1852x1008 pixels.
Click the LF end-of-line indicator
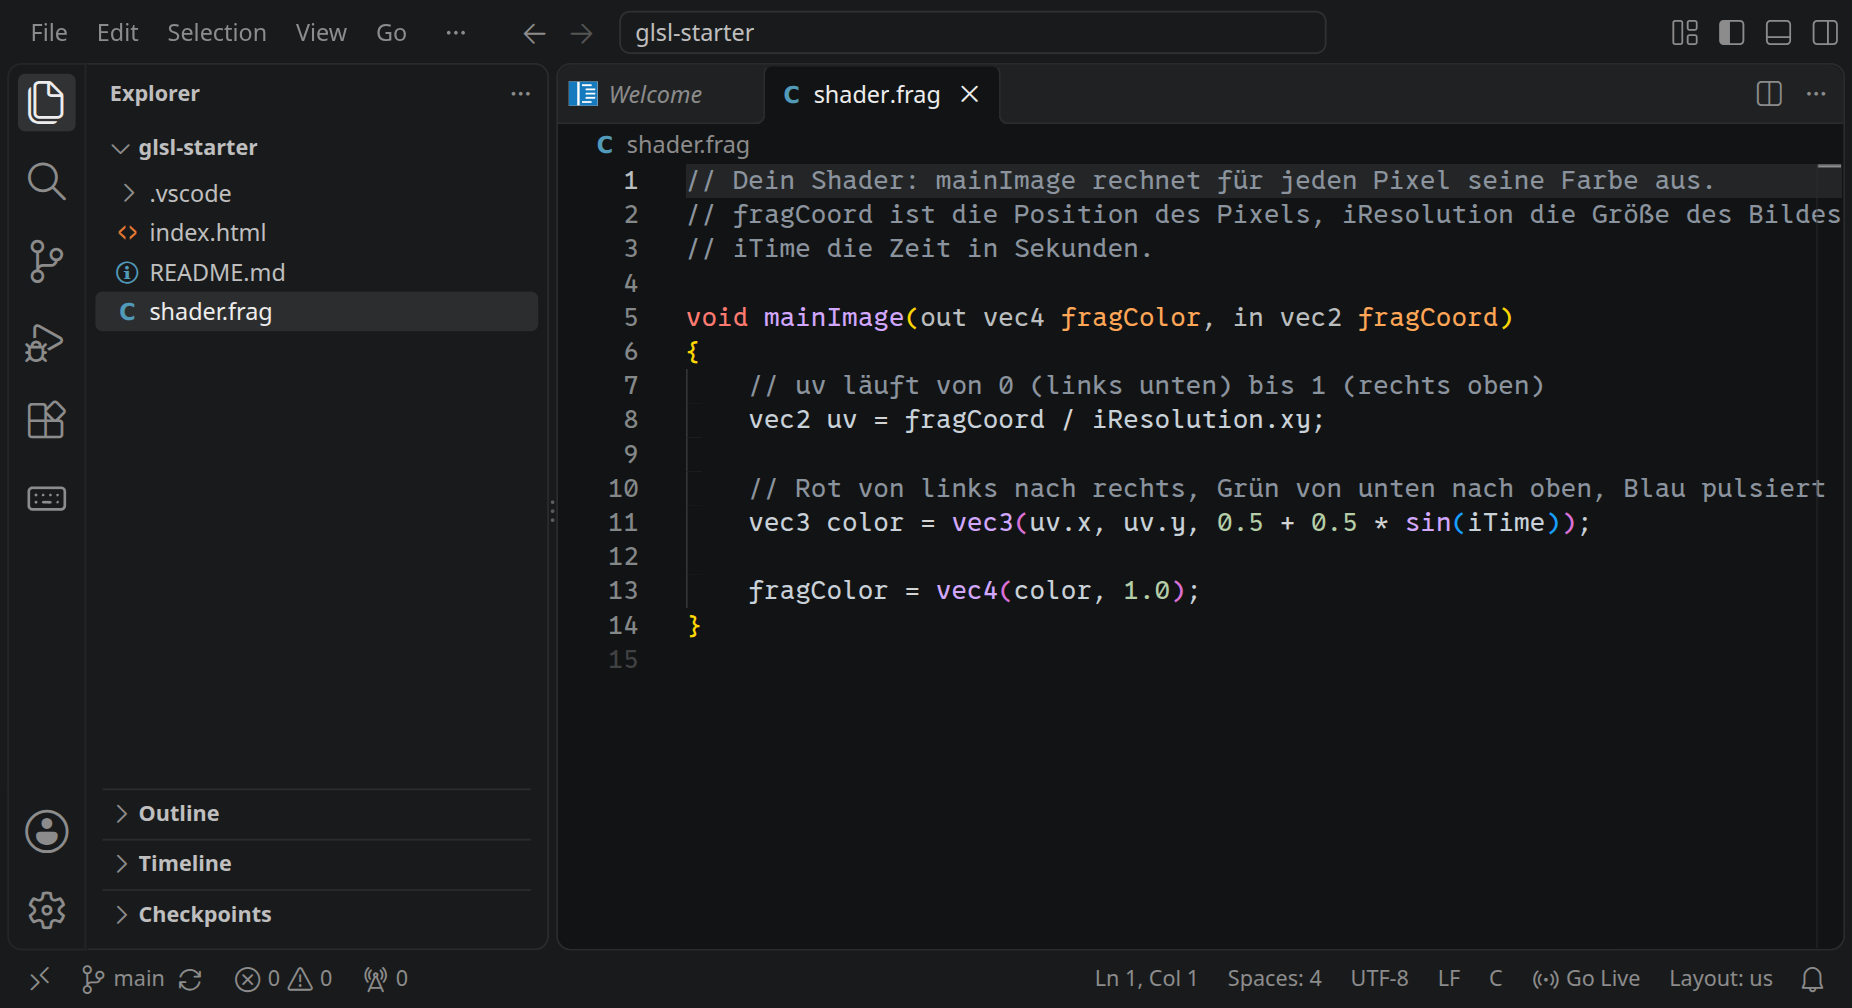pos(1449,979)
